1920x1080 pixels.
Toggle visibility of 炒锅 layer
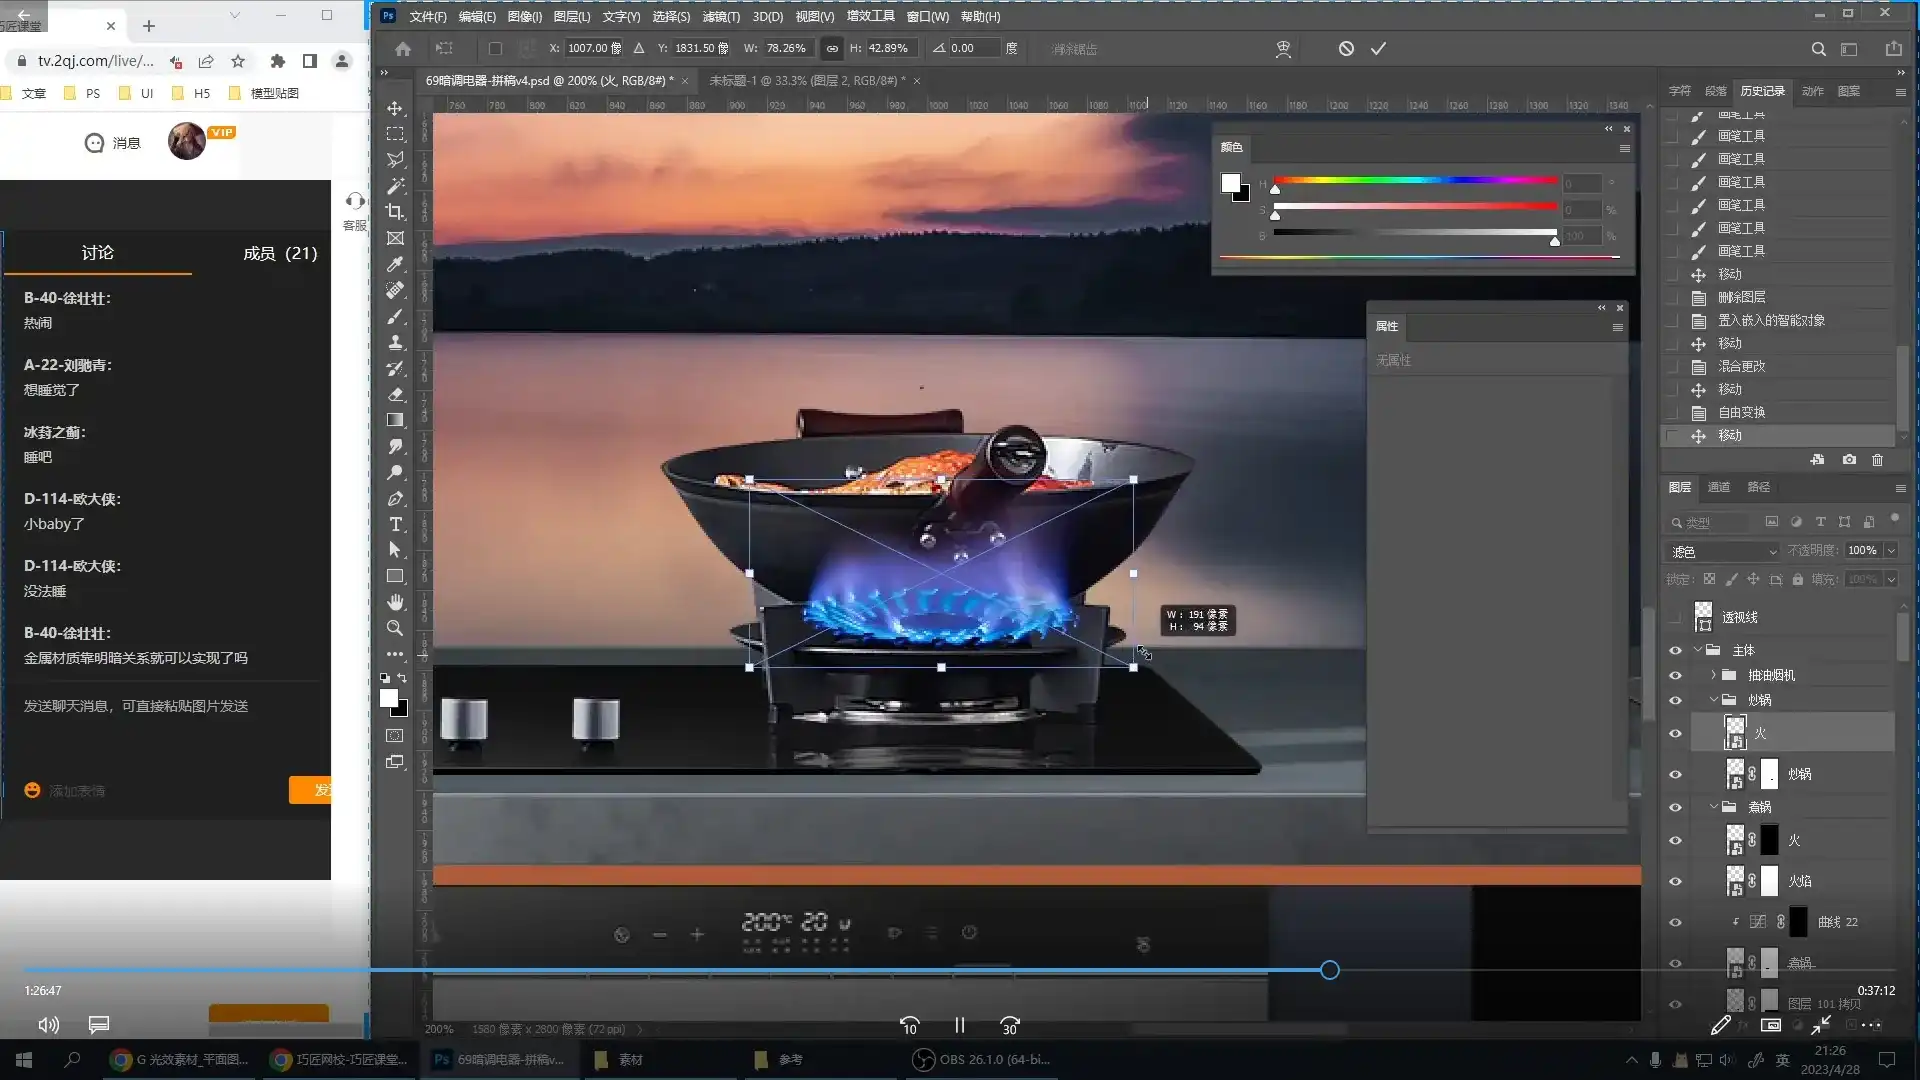point(1675,774)
